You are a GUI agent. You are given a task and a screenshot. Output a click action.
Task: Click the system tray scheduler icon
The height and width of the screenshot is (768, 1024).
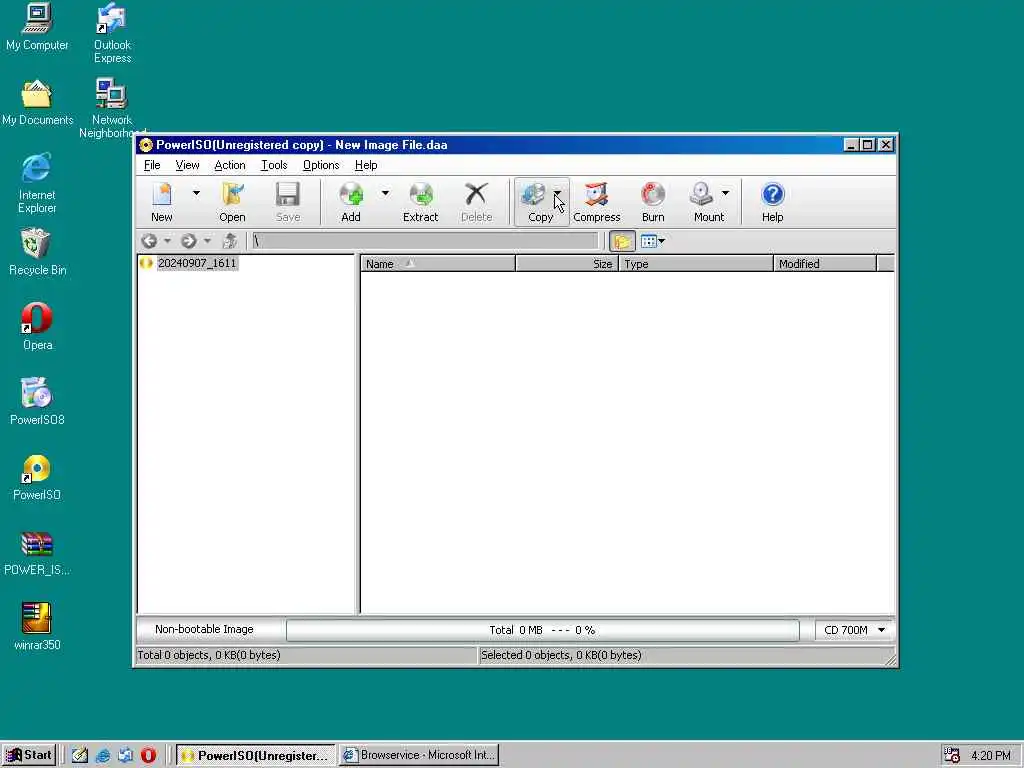pos(952,755)
